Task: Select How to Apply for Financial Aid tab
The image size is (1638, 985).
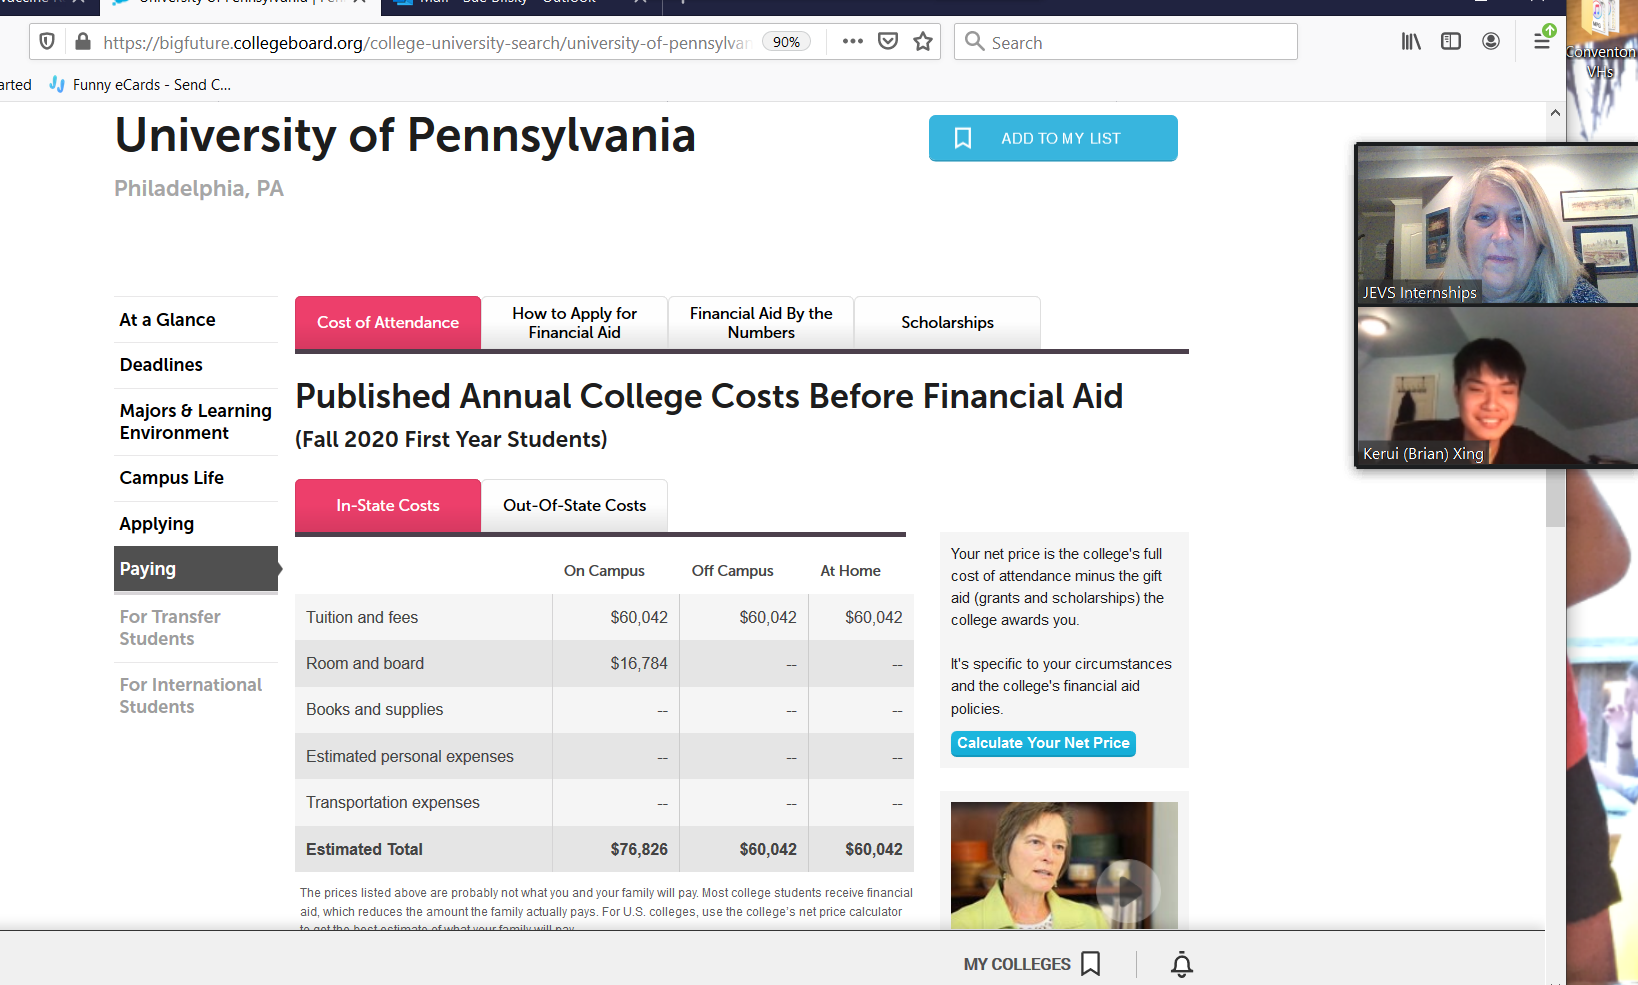Action: tap(574, 323)
